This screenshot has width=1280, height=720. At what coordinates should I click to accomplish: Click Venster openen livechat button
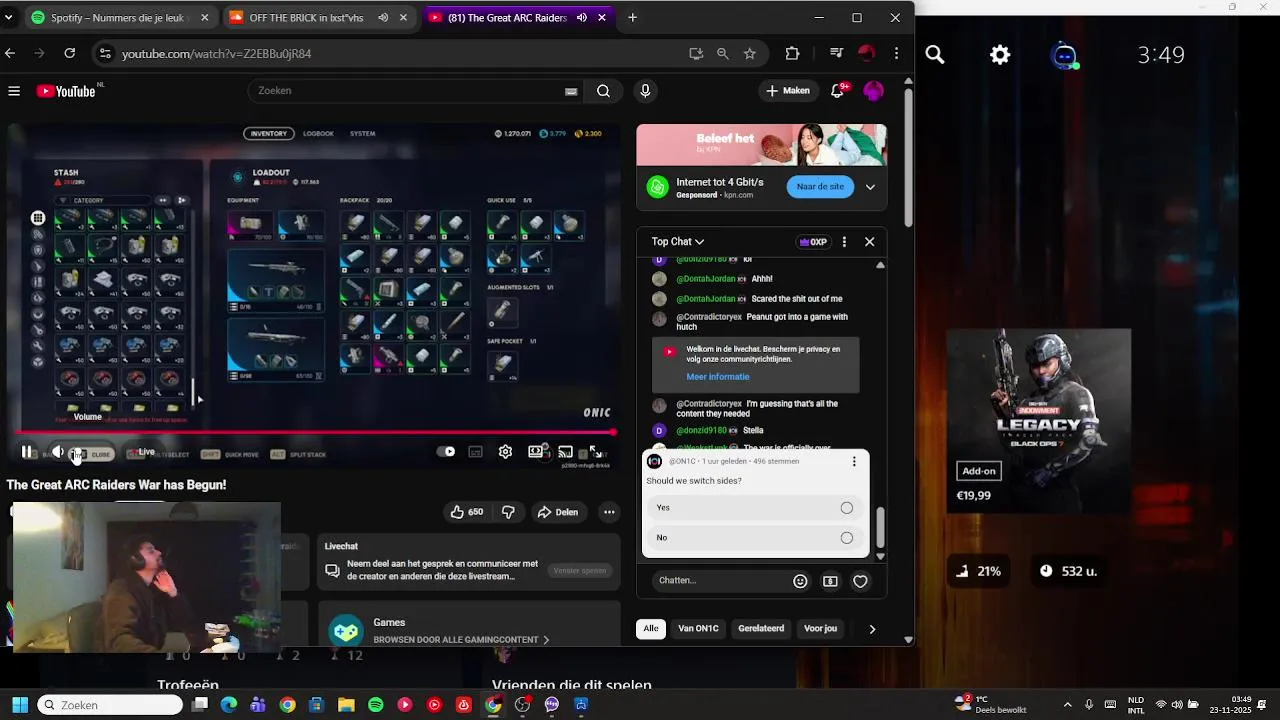(x=580, y=571)
